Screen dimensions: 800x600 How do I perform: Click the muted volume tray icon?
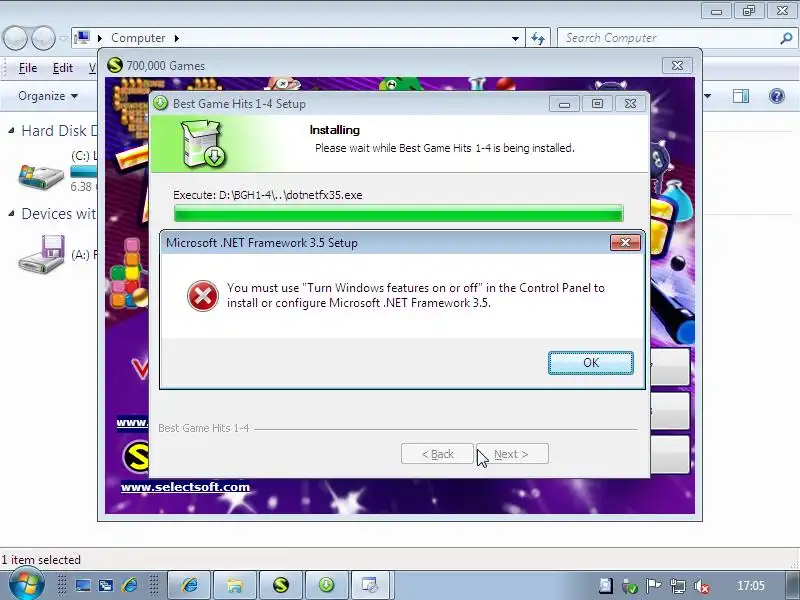702,586
